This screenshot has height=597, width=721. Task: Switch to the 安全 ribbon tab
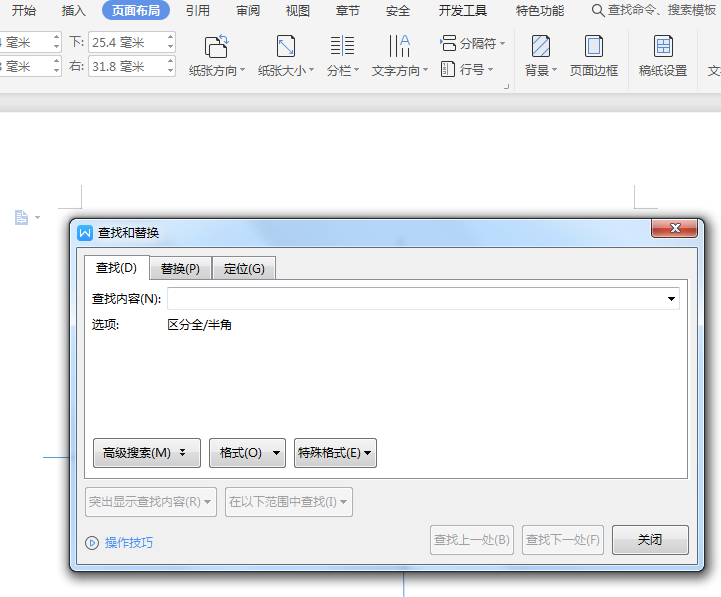click(398, 10)
